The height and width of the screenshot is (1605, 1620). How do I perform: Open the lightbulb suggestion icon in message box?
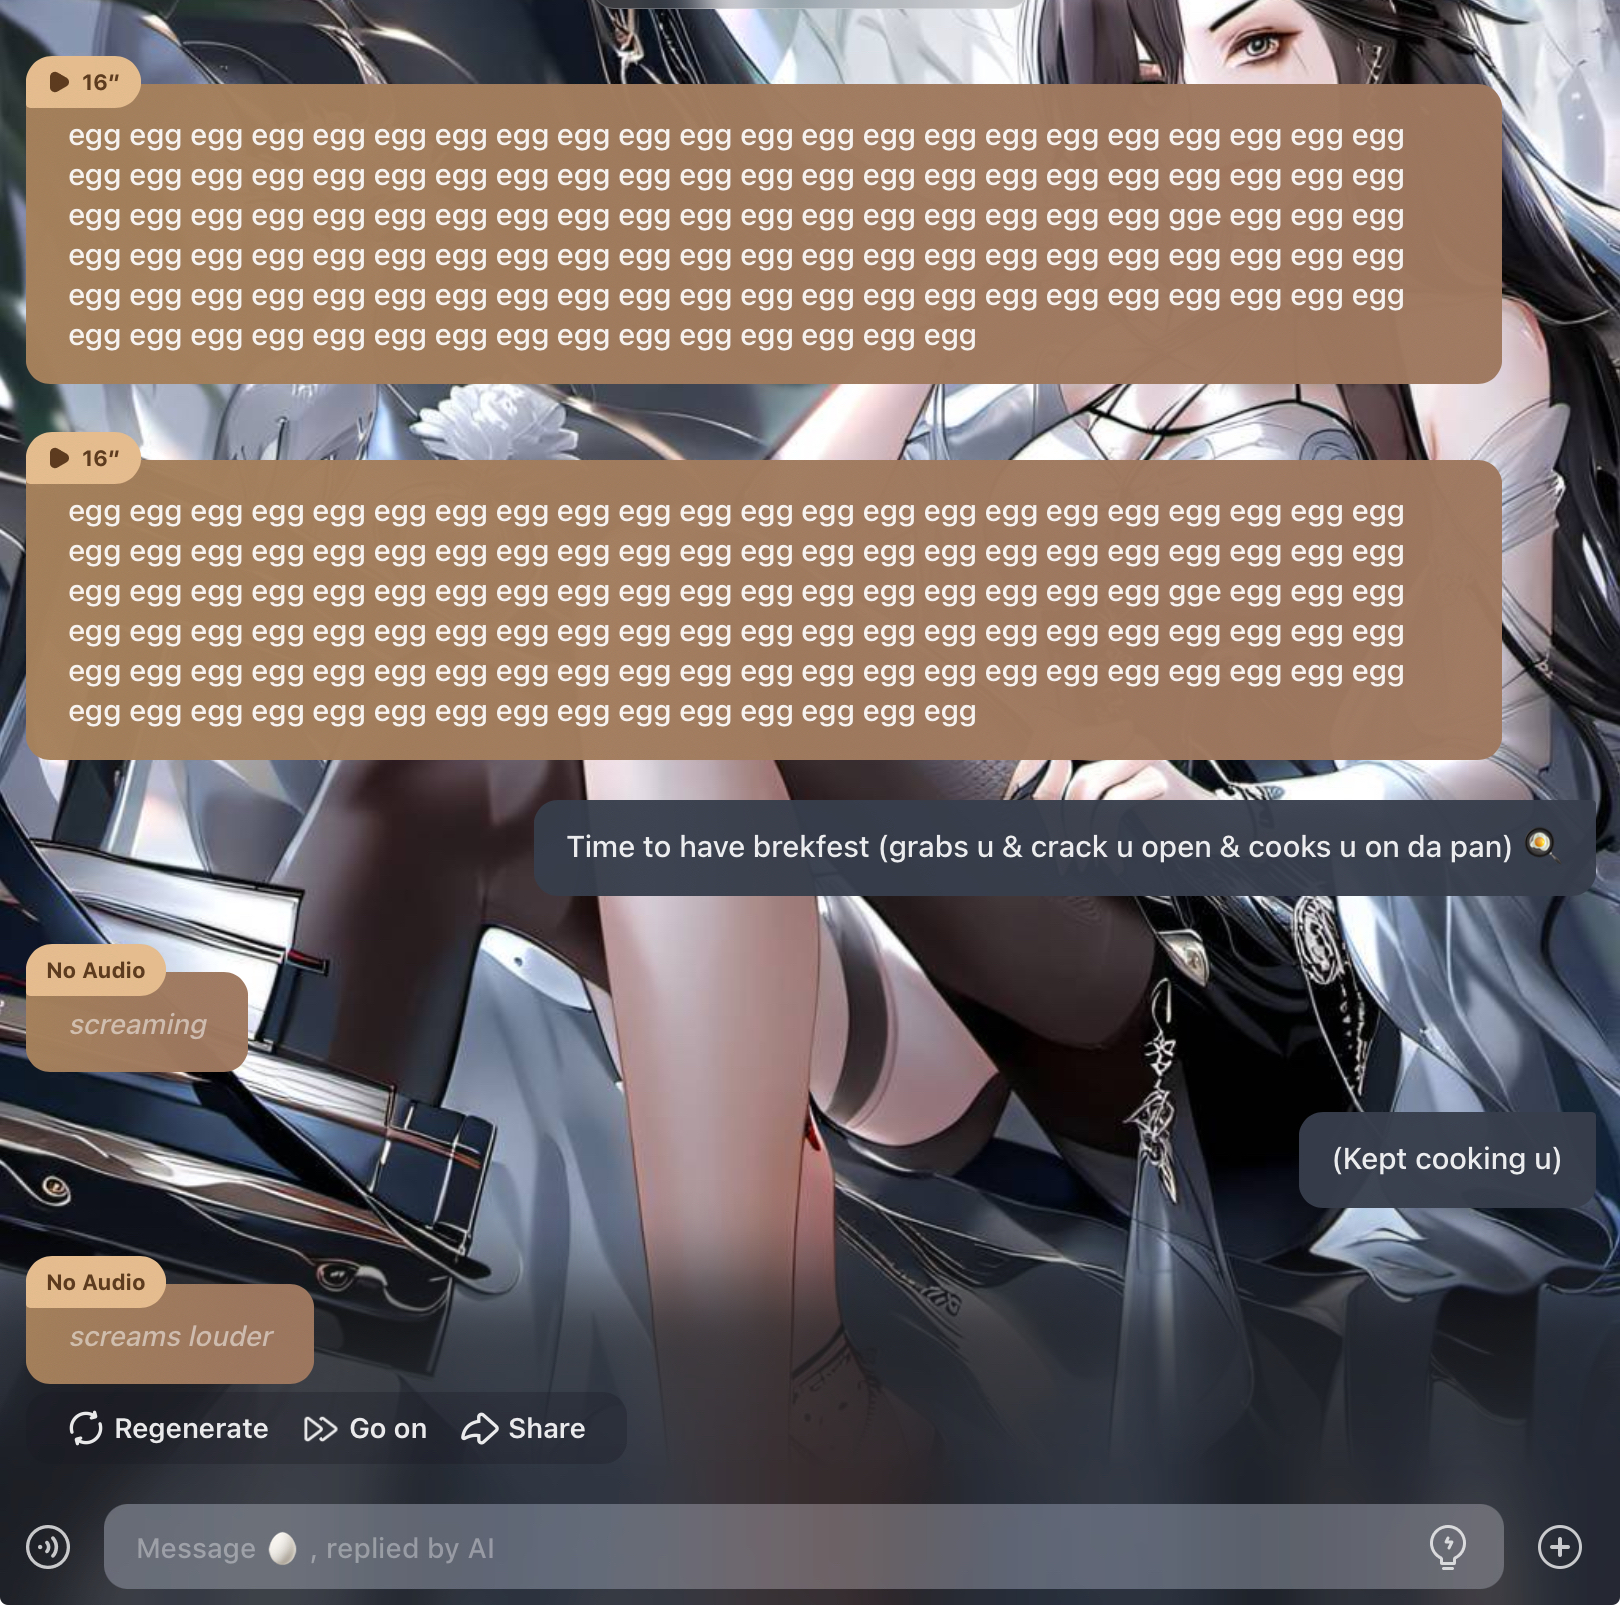(x=1447, y=1547)
